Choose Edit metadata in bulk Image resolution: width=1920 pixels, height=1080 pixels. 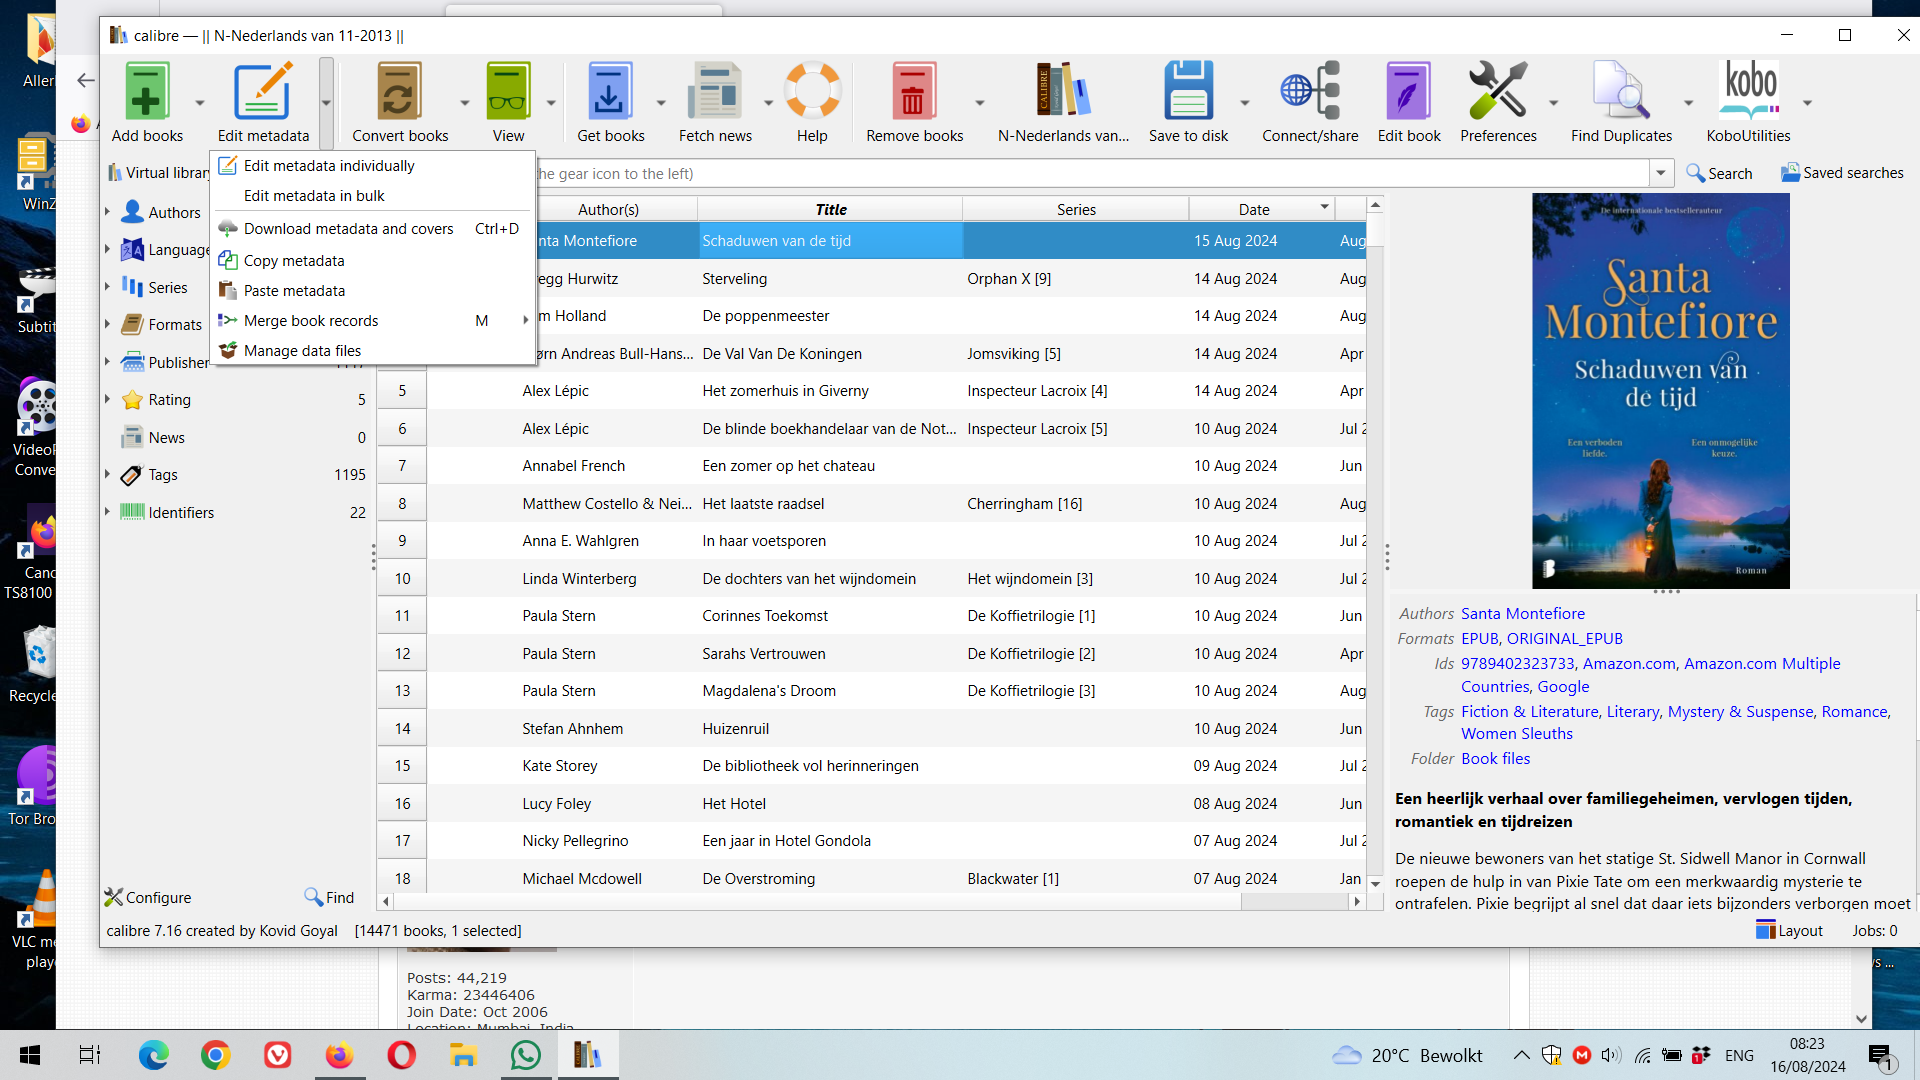[x=314, y=196]
